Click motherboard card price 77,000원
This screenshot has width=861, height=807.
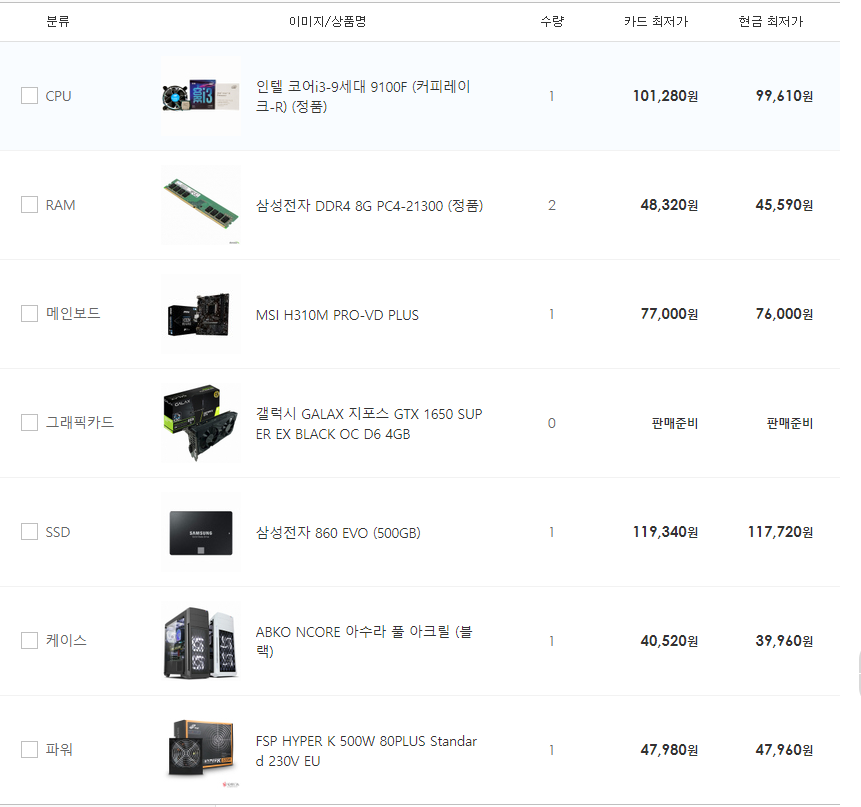point(669,313)
